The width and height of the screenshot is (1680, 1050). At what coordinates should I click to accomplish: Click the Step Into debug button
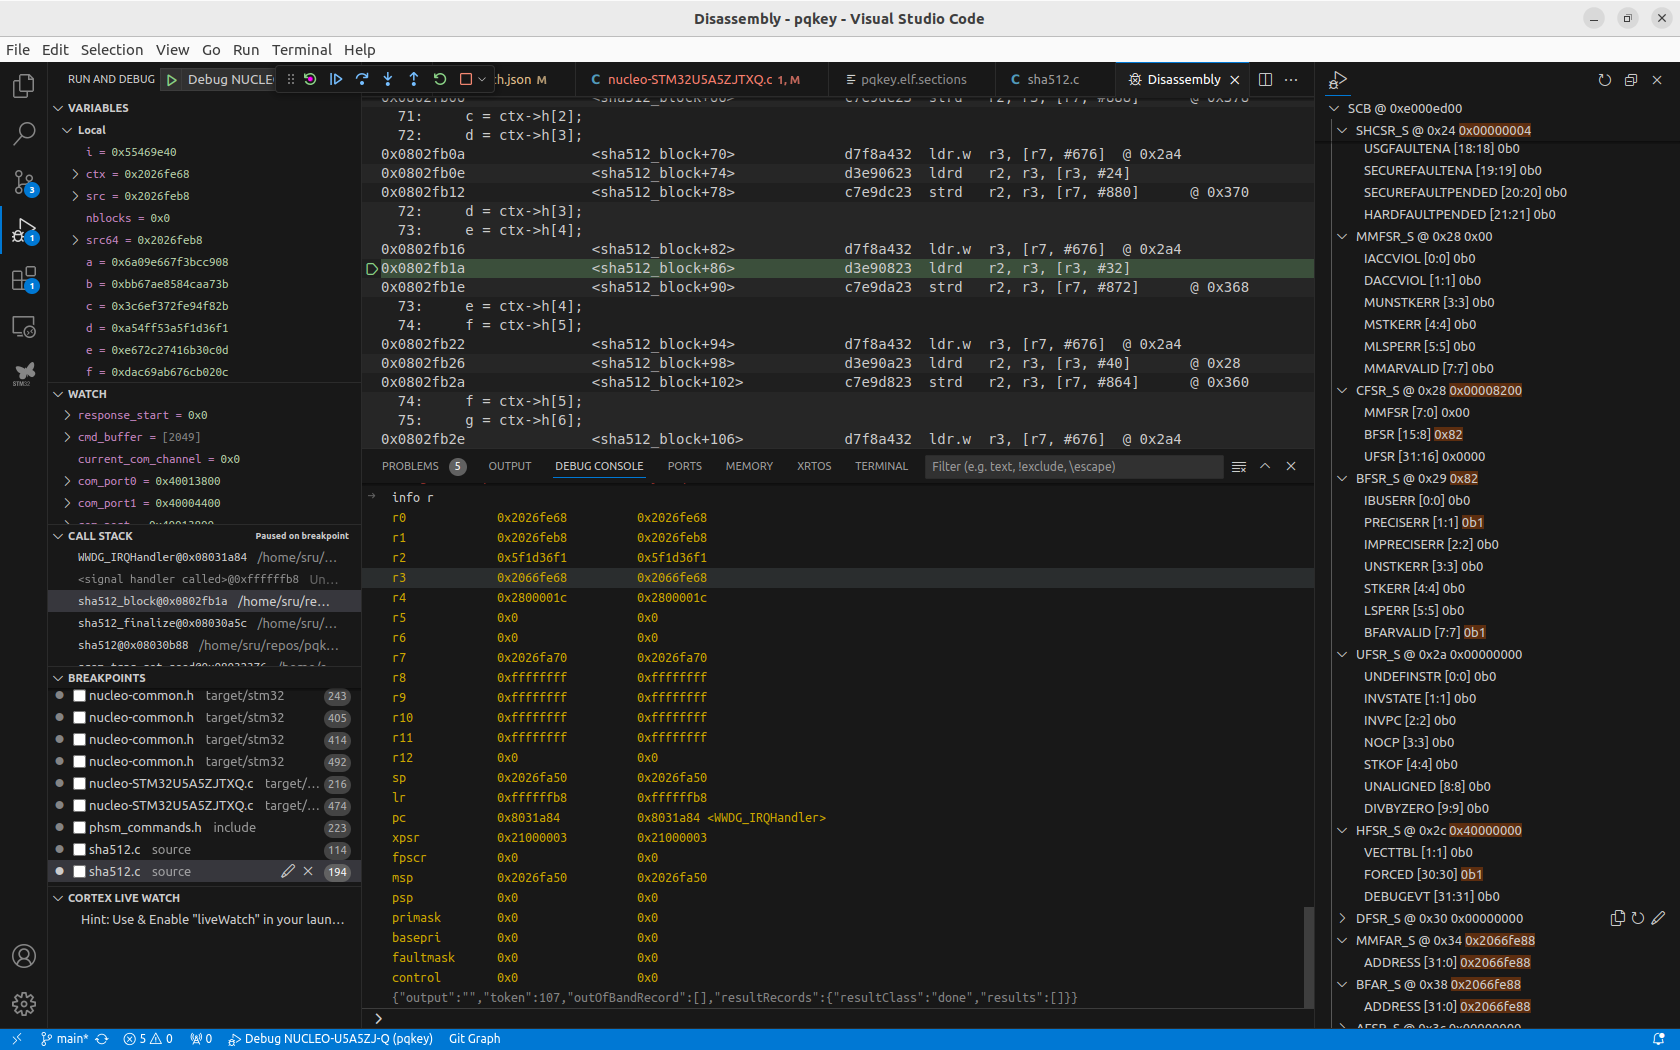coord(388,79)
